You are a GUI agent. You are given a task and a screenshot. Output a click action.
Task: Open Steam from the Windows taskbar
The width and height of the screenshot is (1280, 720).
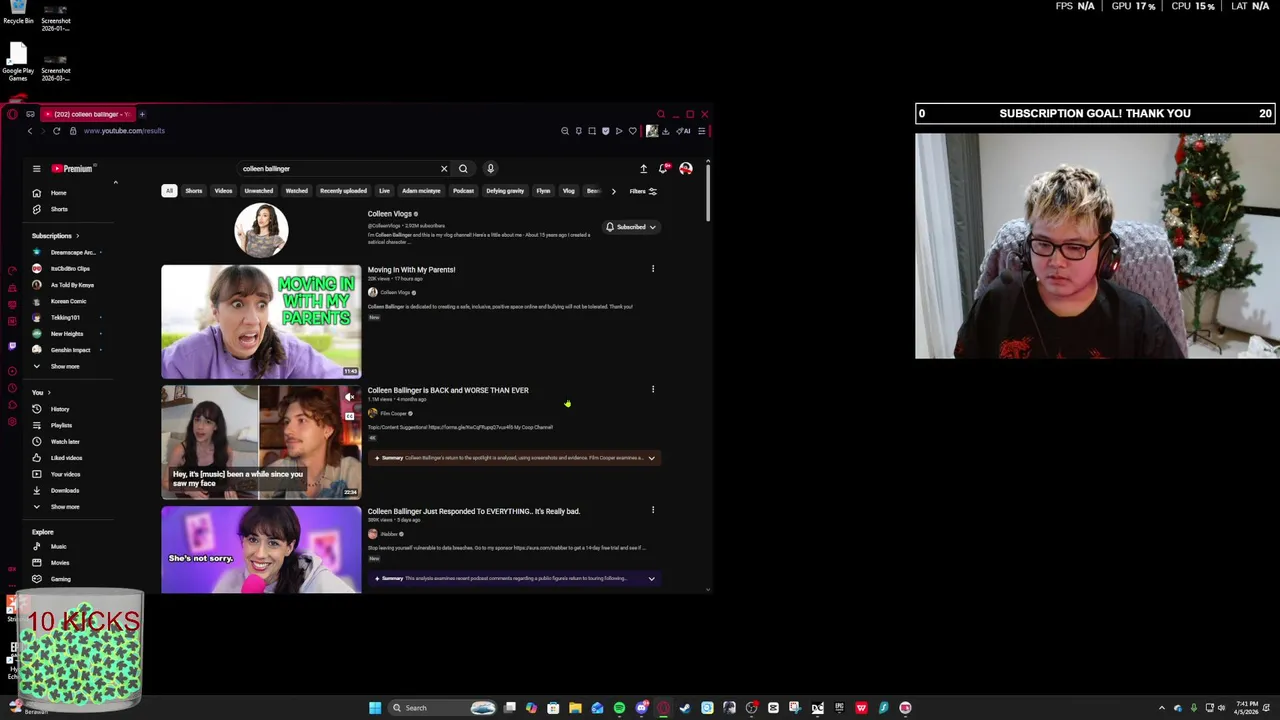point(685,708)
